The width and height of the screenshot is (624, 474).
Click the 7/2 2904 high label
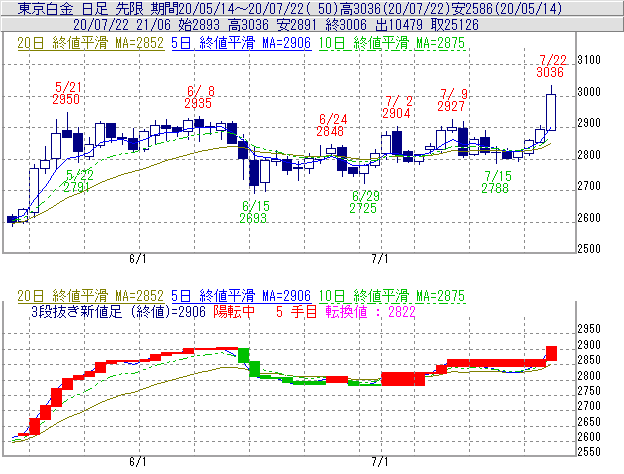coord(397,107)
